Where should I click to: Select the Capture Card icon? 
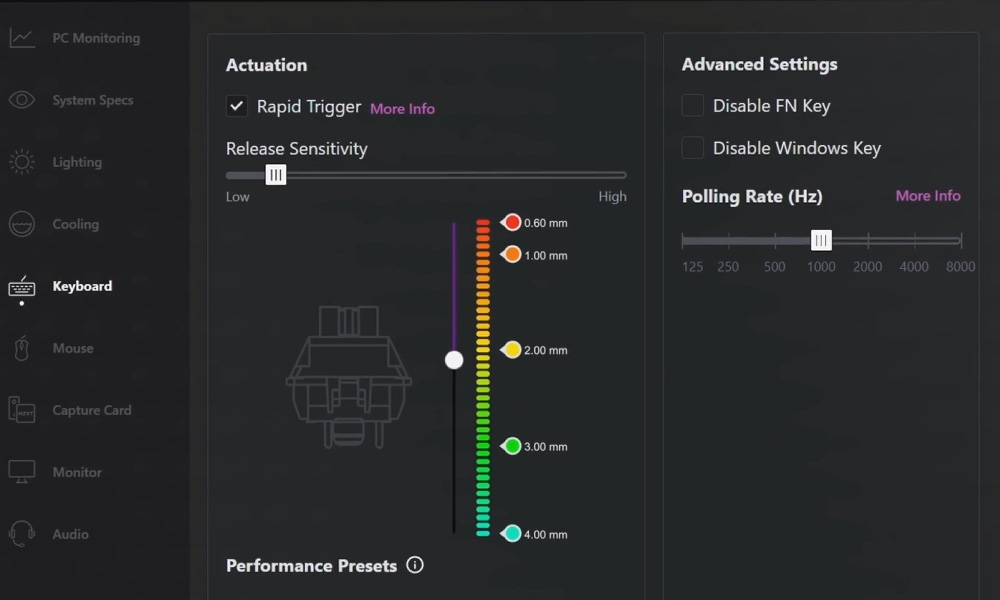[22, 409]
